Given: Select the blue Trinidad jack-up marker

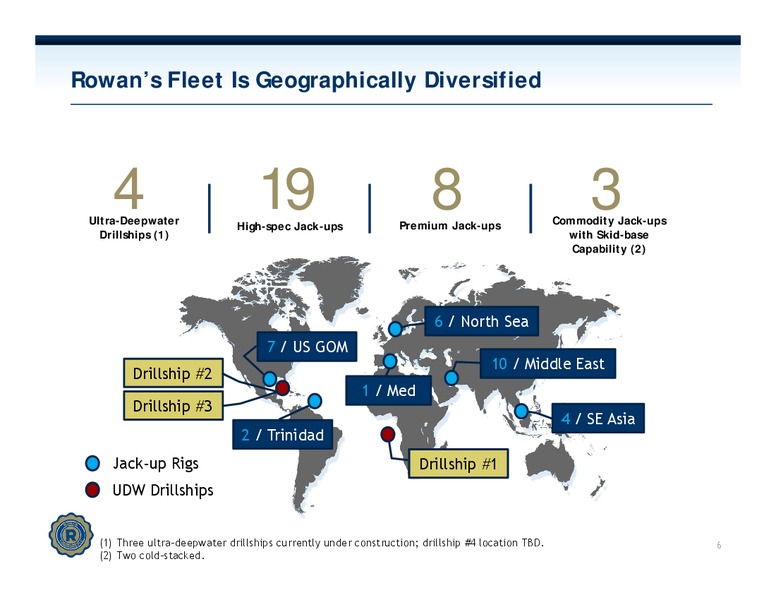Looking at the screenshot, I should click(x=315, y=400).
